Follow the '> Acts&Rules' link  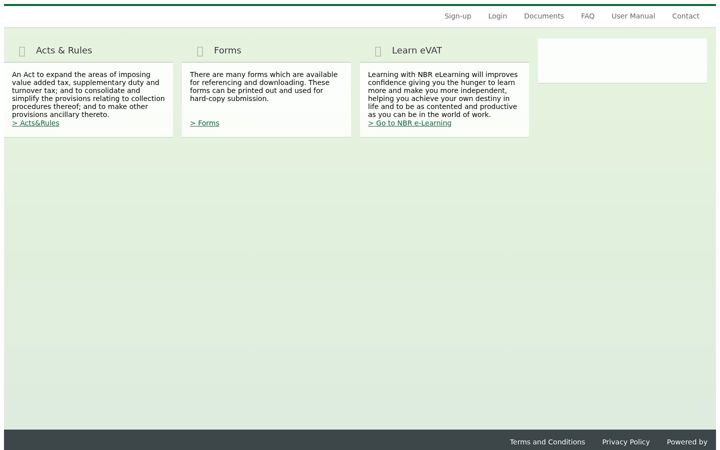(35, 123)
